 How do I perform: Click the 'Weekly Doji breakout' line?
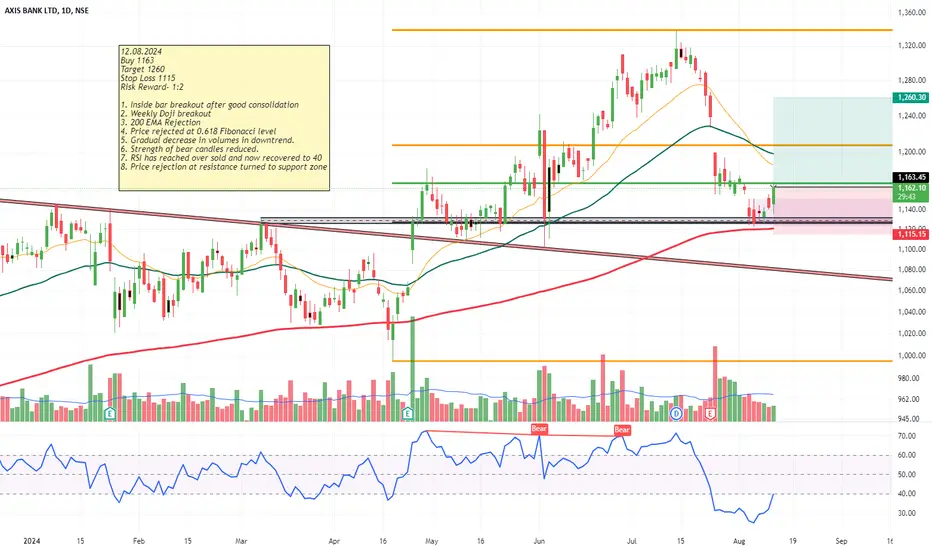click(166, 114)
